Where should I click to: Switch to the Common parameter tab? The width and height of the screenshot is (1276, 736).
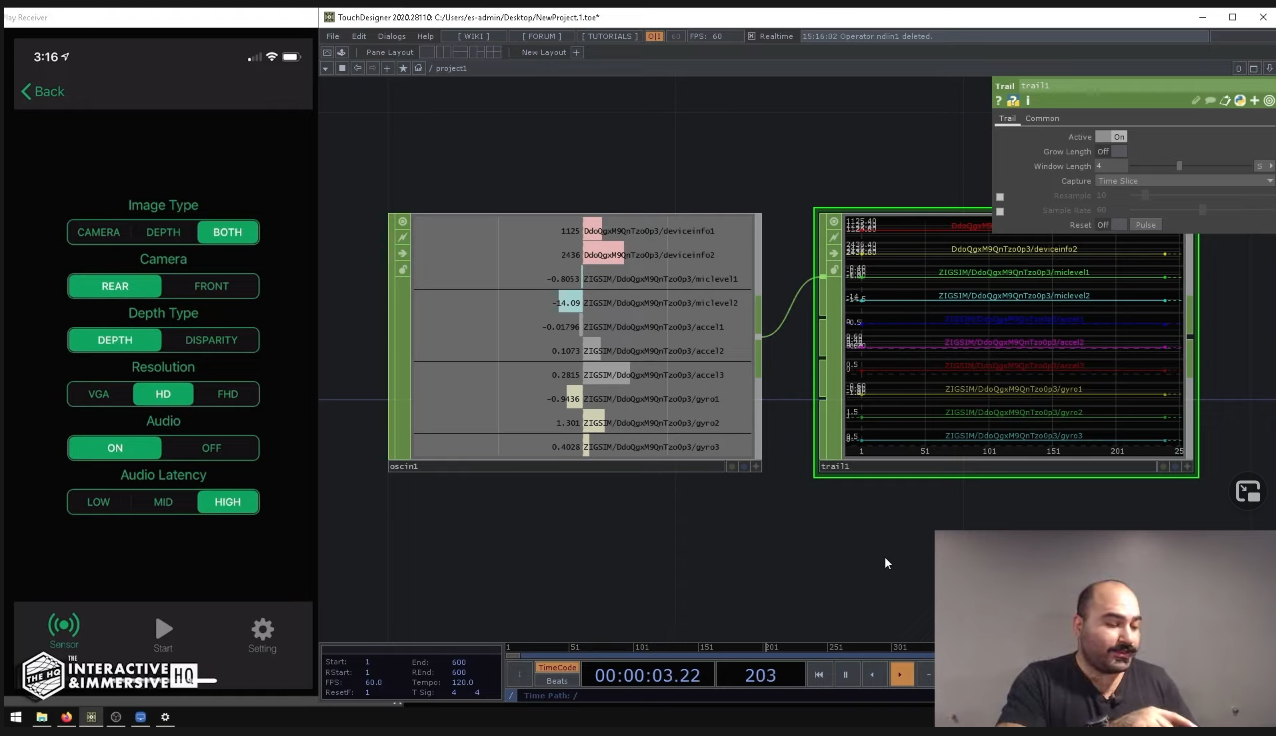[1041, 118]
